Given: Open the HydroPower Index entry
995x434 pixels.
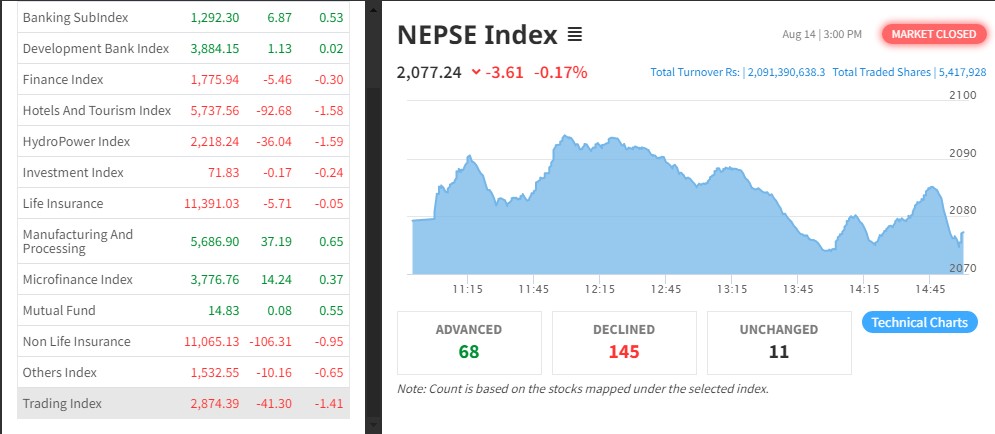Looking at the screenshot, I should (x=76, y=142).
